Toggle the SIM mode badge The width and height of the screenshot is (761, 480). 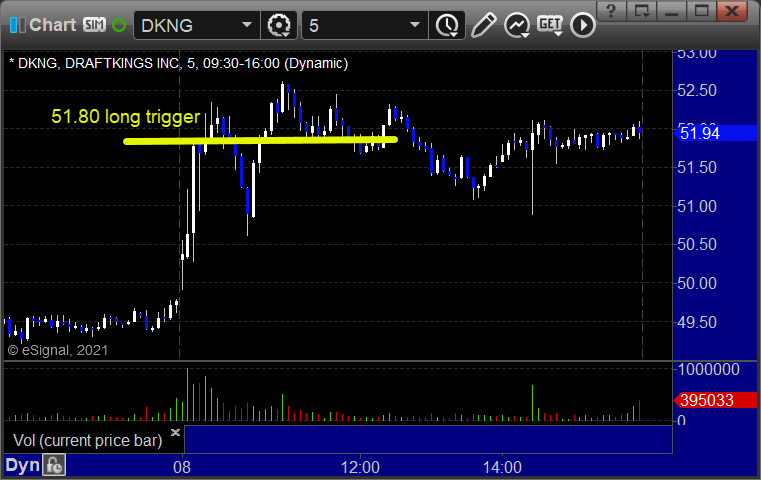click(x=94, y=24)
